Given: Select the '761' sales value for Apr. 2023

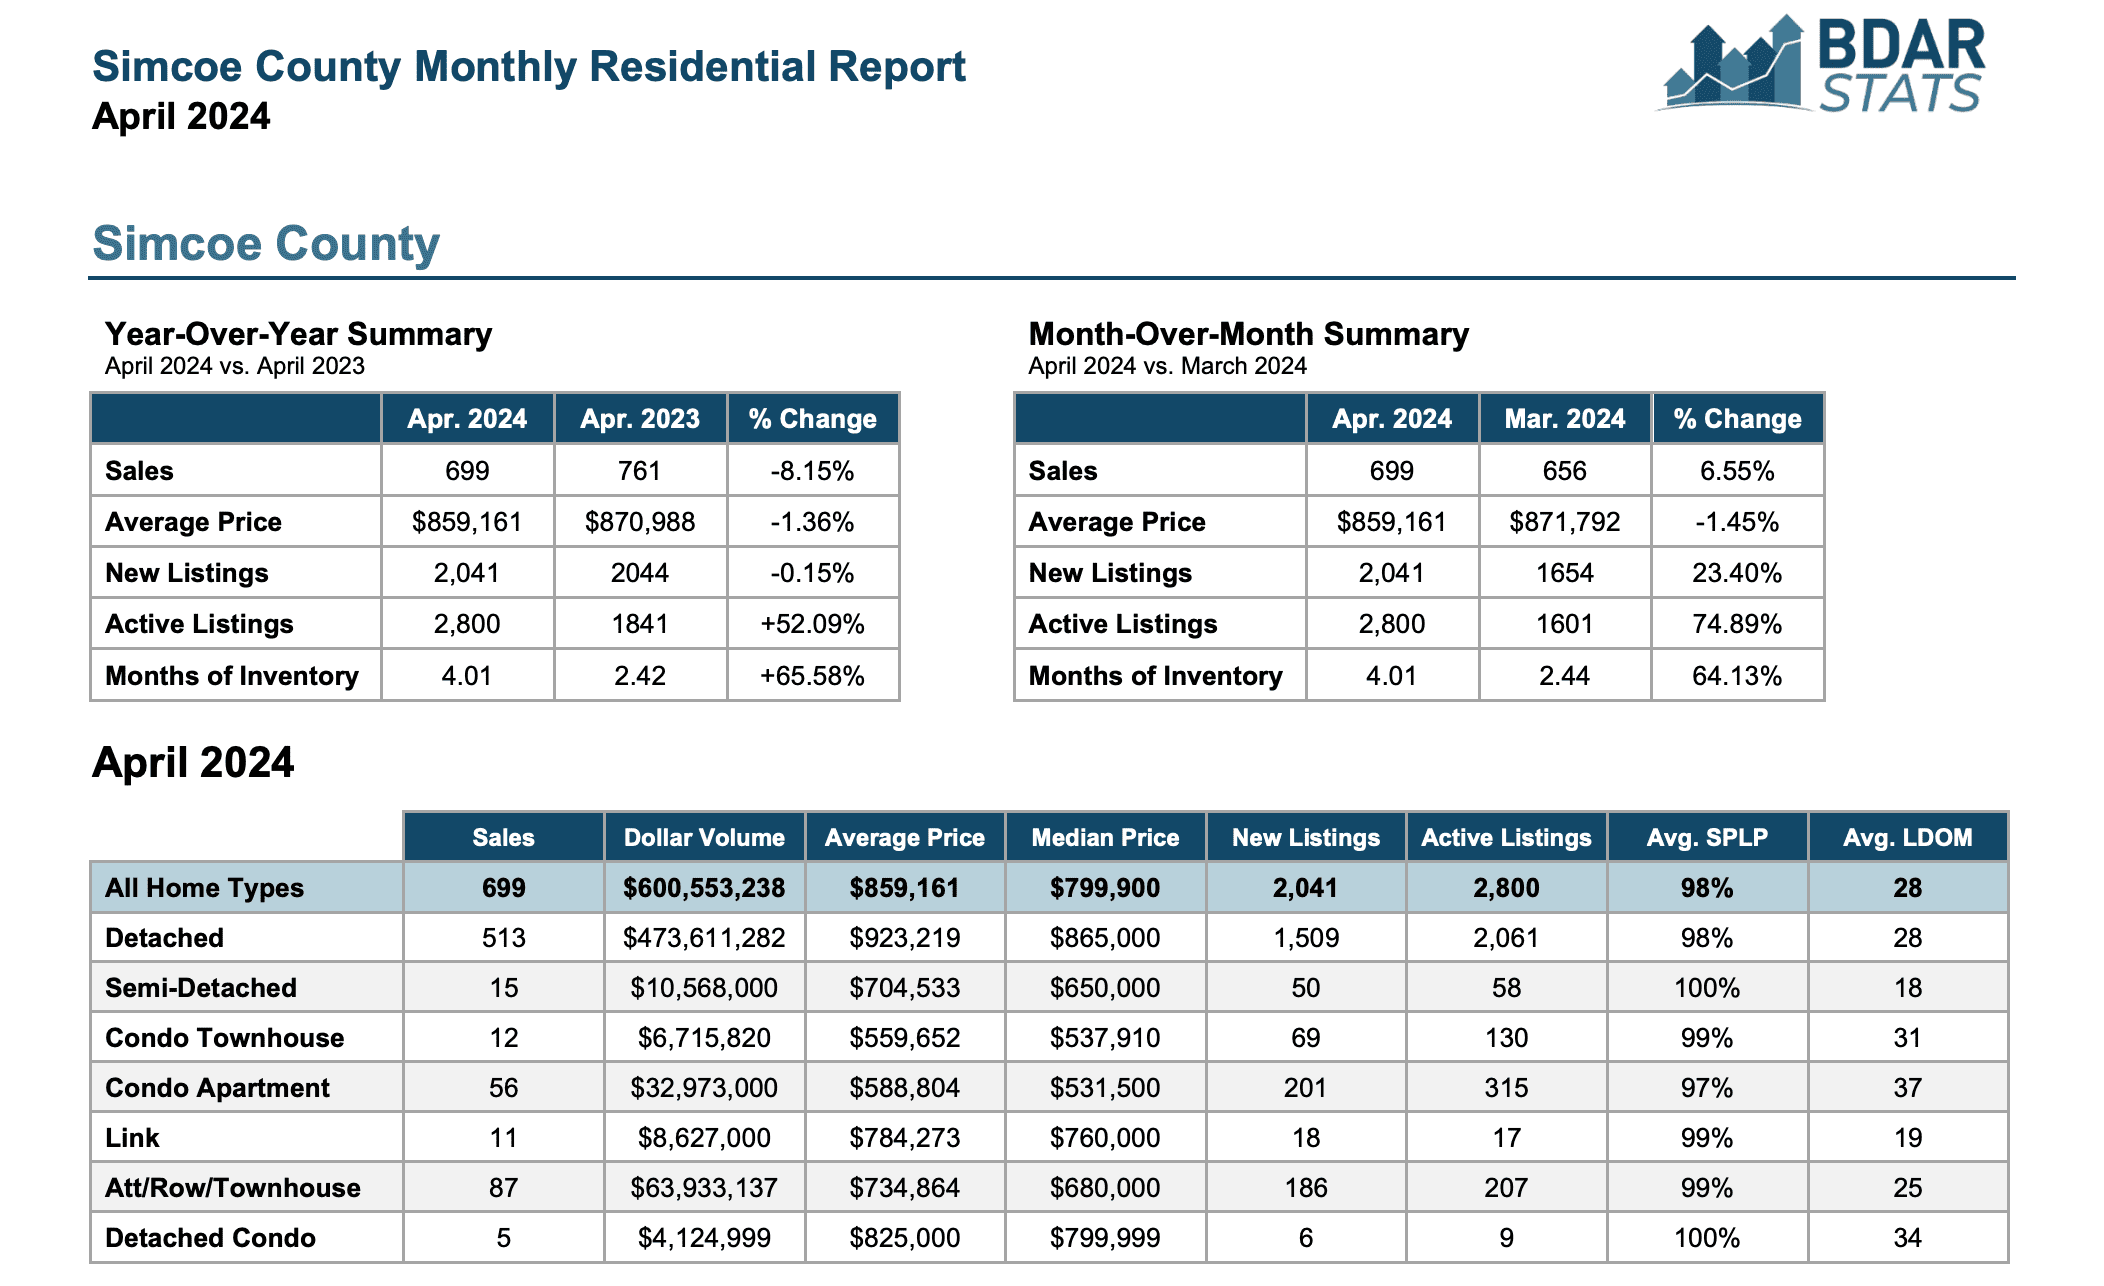Looking at the screenshot, I should tap(640, 471).
